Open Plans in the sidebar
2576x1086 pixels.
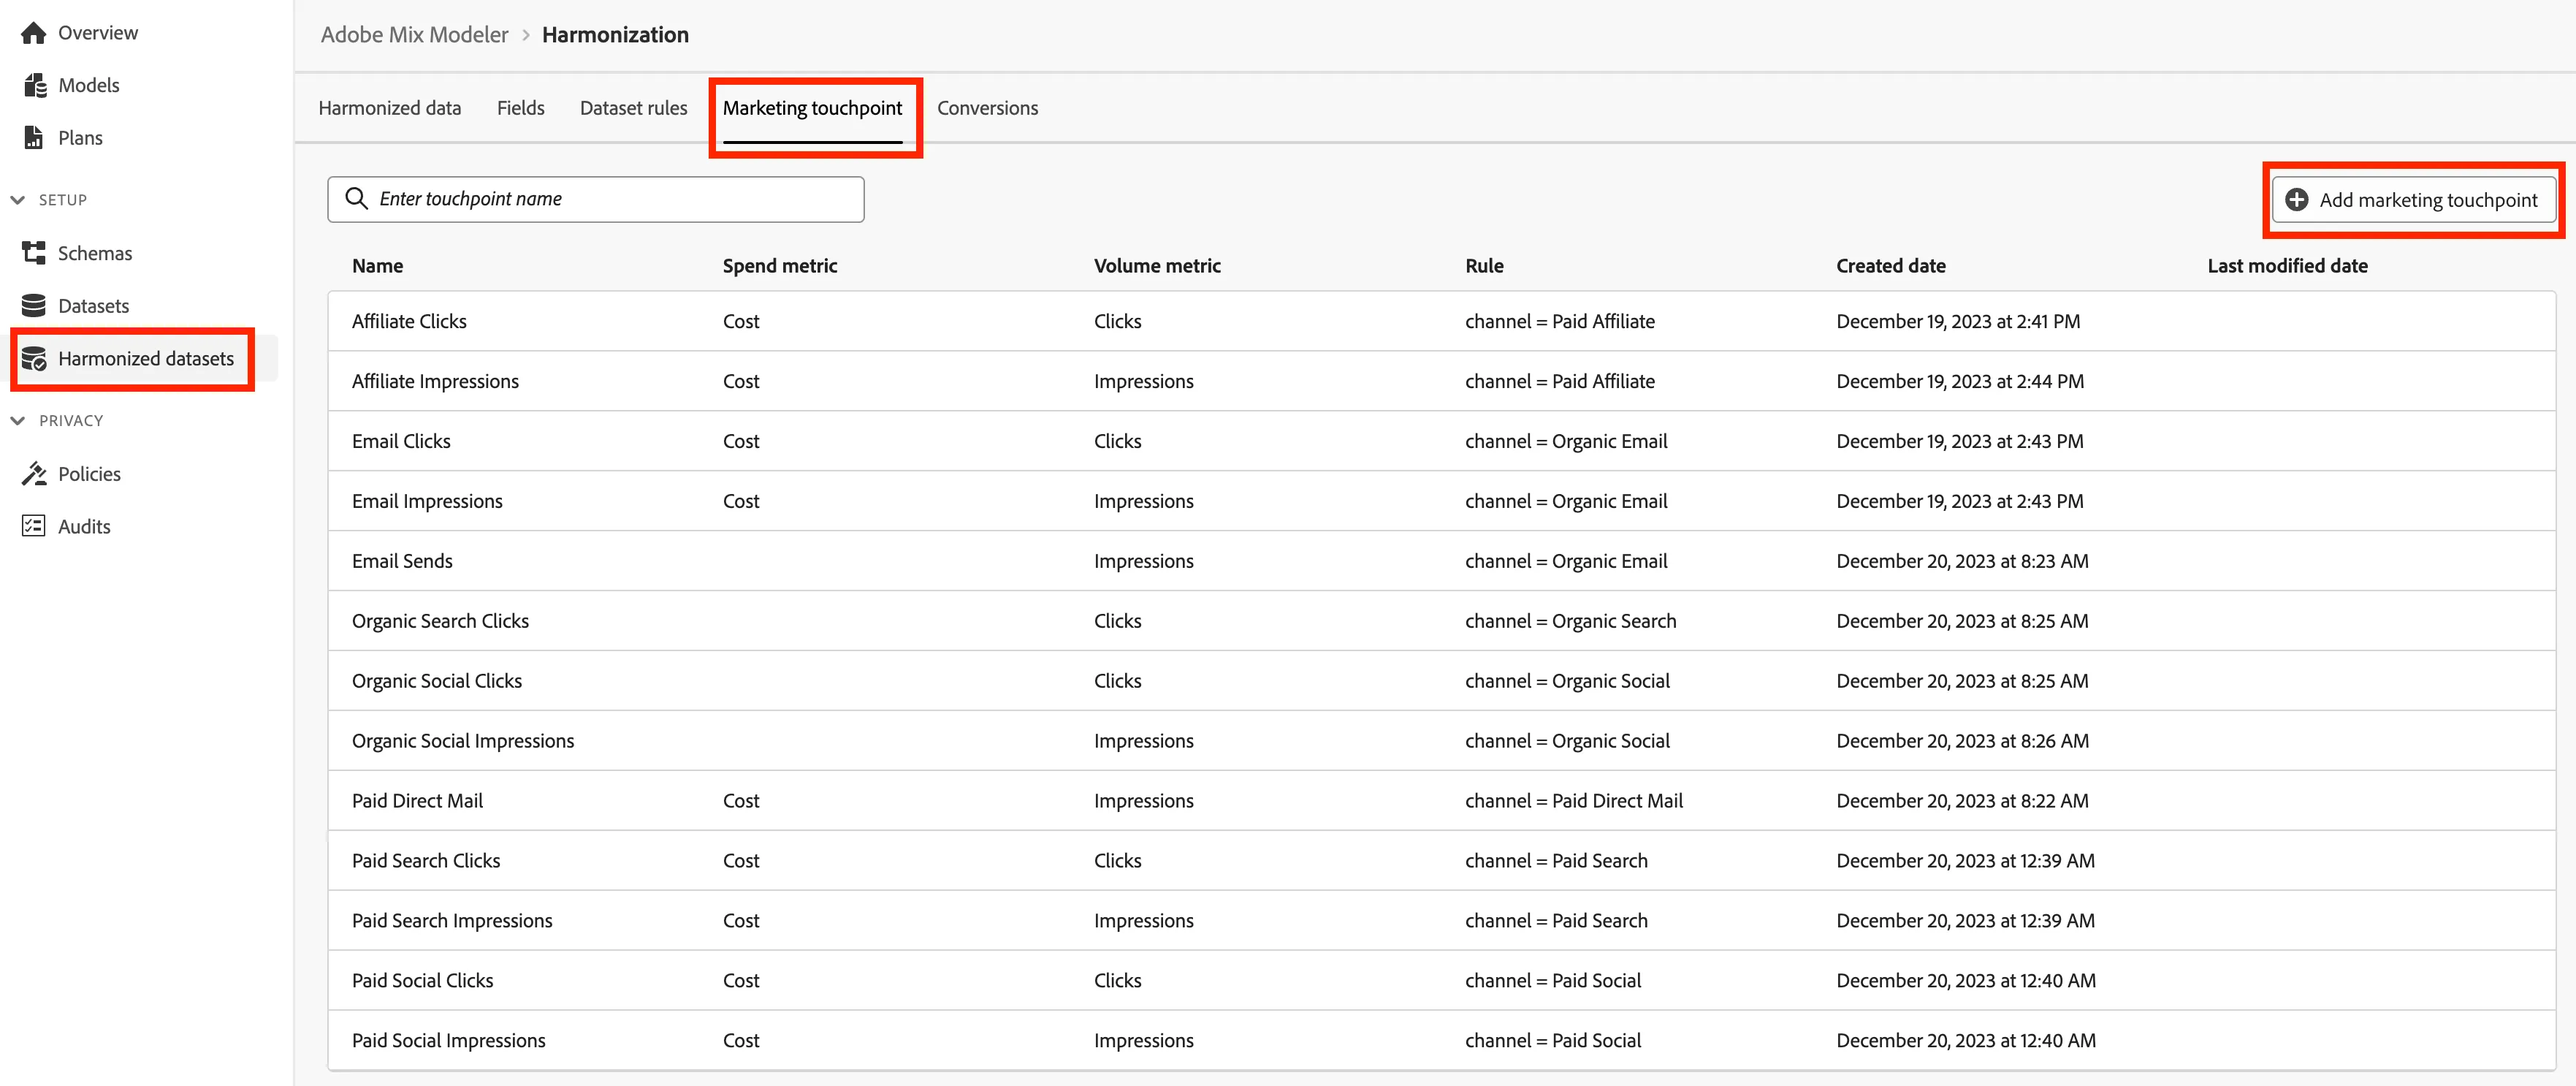click(80, 138)
